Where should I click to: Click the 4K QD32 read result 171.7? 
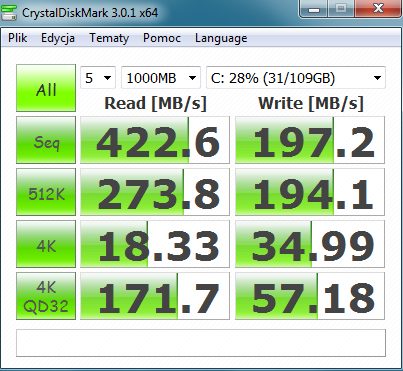coord(155,296)
